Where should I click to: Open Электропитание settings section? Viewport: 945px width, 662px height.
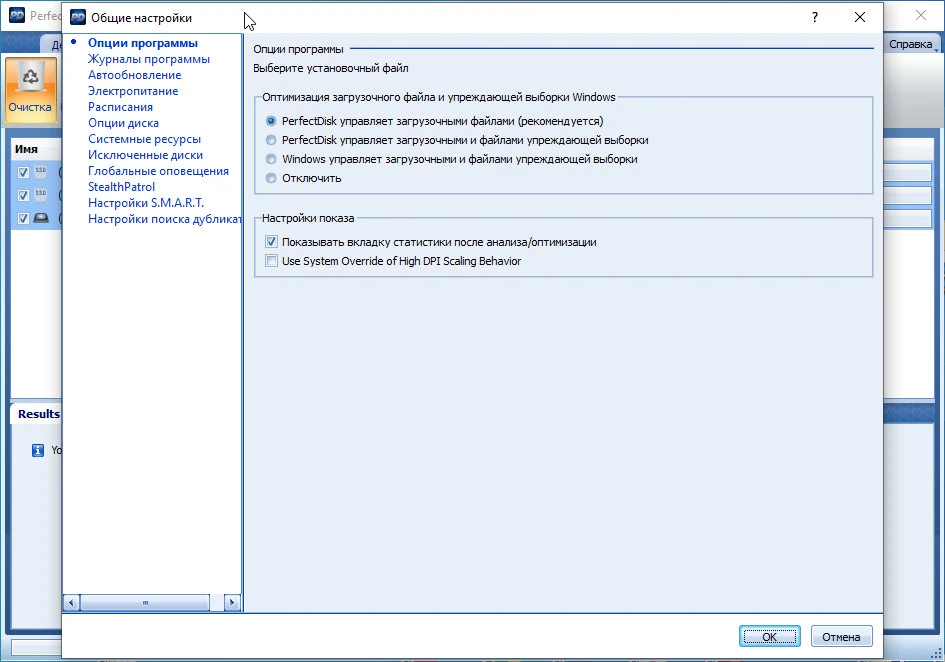pos(133,91)
